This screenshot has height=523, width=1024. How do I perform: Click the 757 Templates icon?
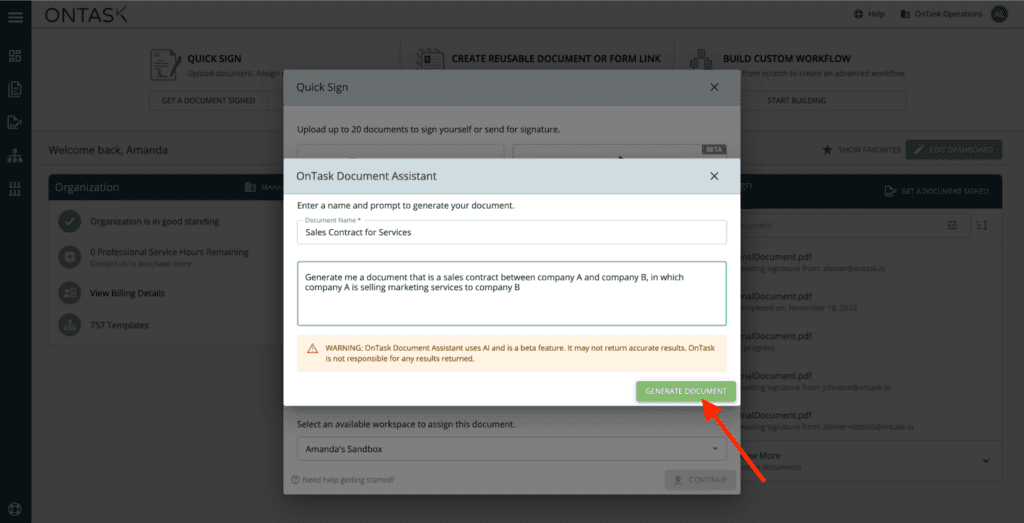pos(69,325)
